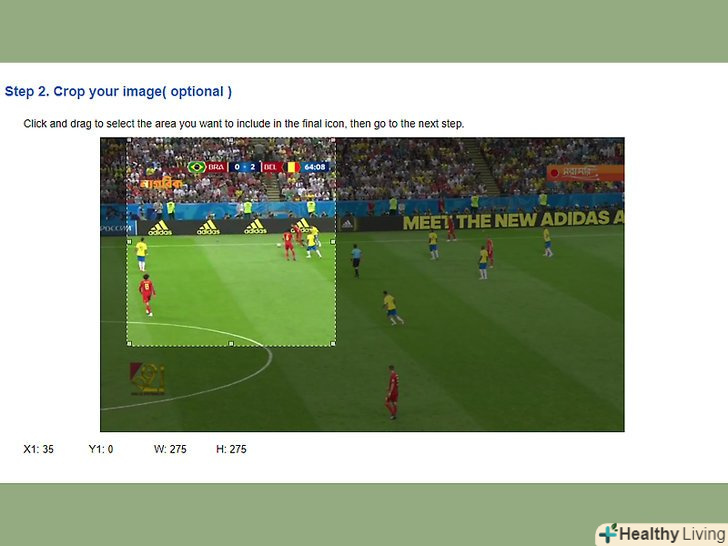This screenshot has height=546, width=728.
Task: Grab the top-left crop selection handle
Action: tap(130, 140)
